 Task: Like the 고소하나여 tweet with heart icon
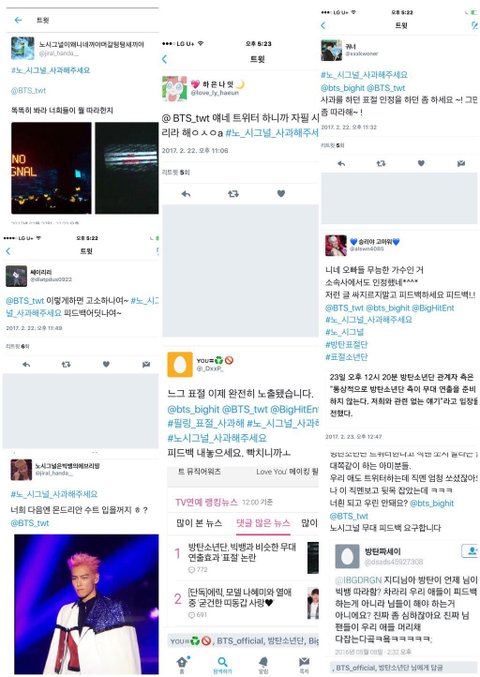coord(106,364)
